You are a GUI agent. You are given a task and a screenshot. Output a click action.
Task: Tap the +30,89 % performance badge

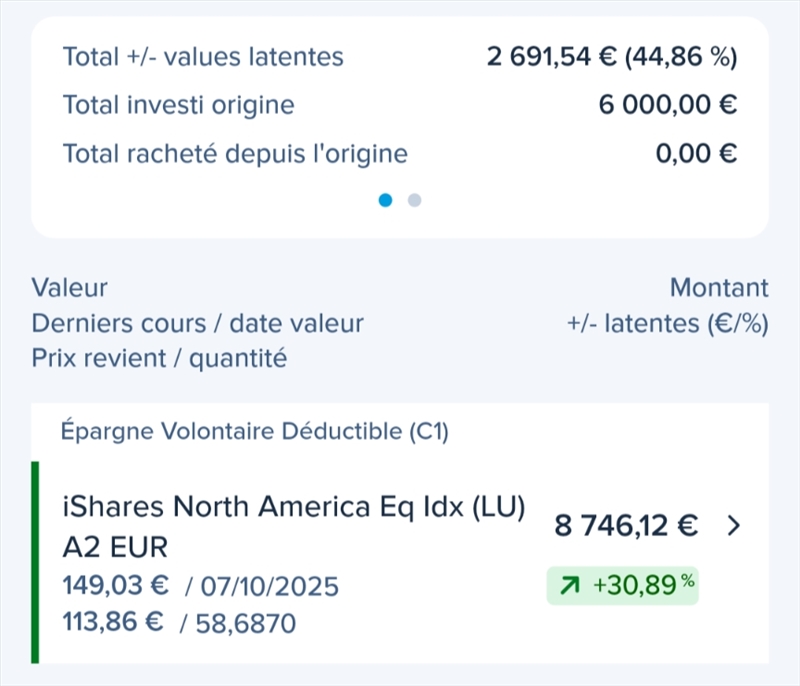click(x=622, y=587)
